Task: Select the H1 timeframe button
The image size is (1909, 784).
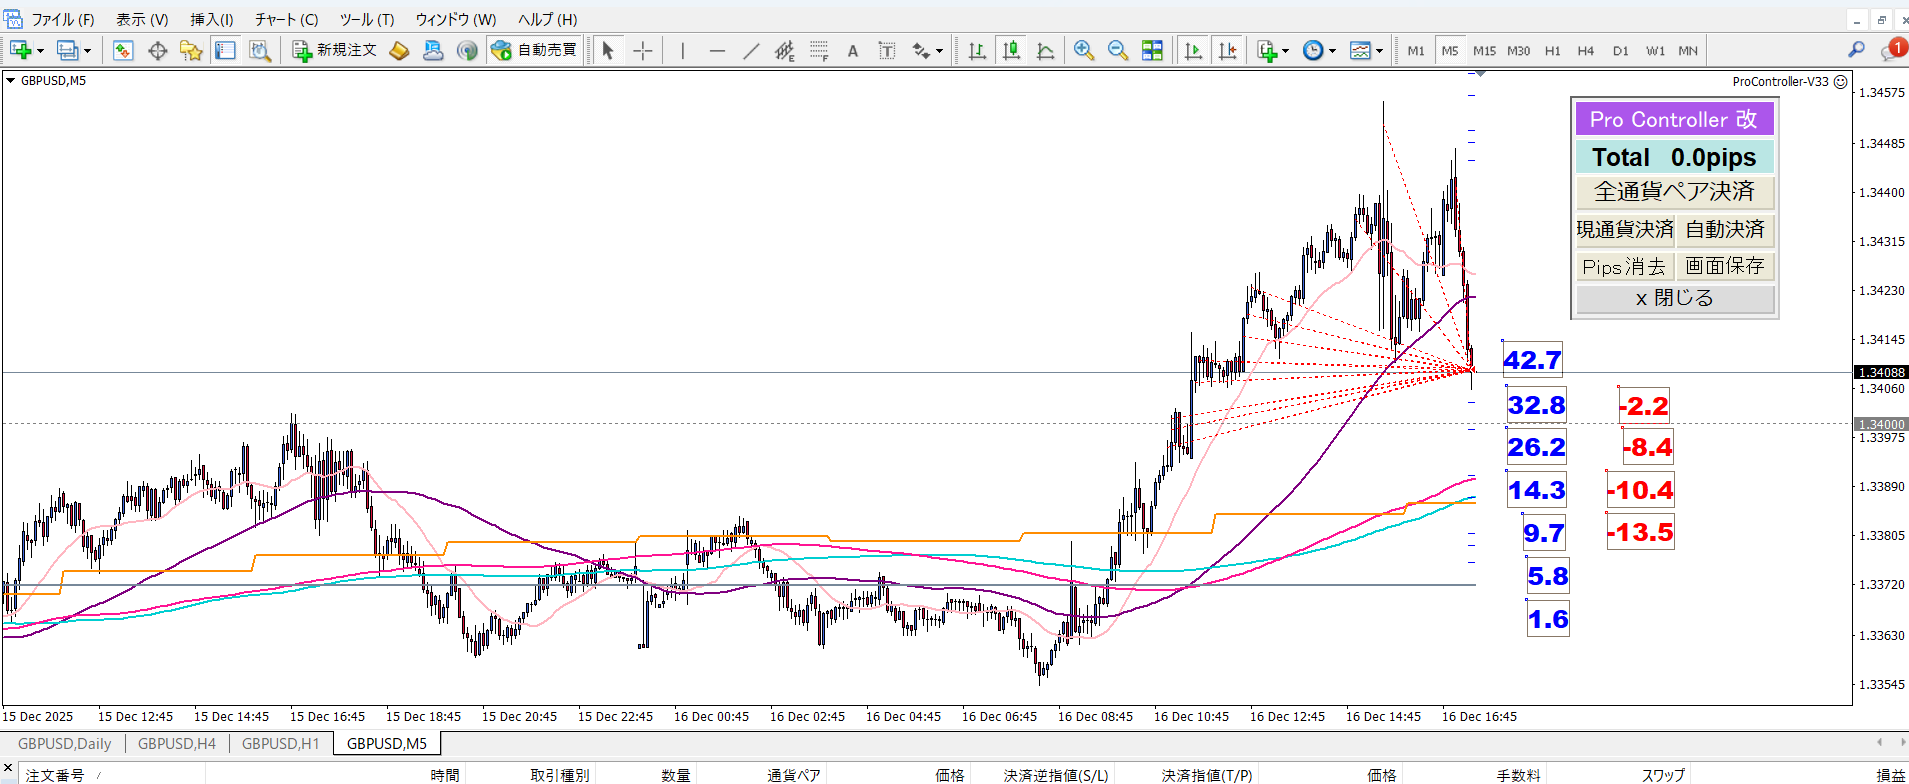Action: 1552,51
